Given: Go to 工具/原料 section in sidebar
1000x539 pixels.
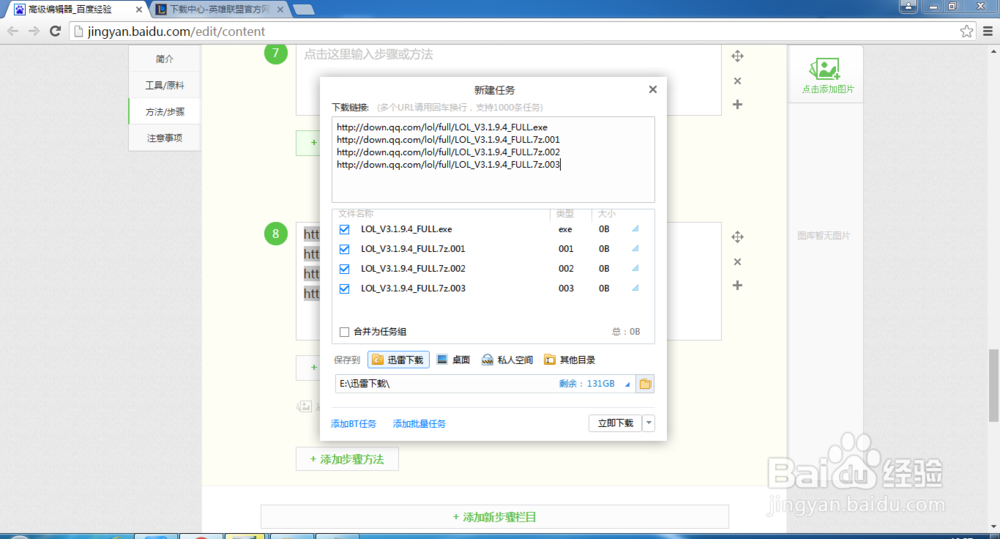Looking at the screenshot, I should (x=165, y=85).
